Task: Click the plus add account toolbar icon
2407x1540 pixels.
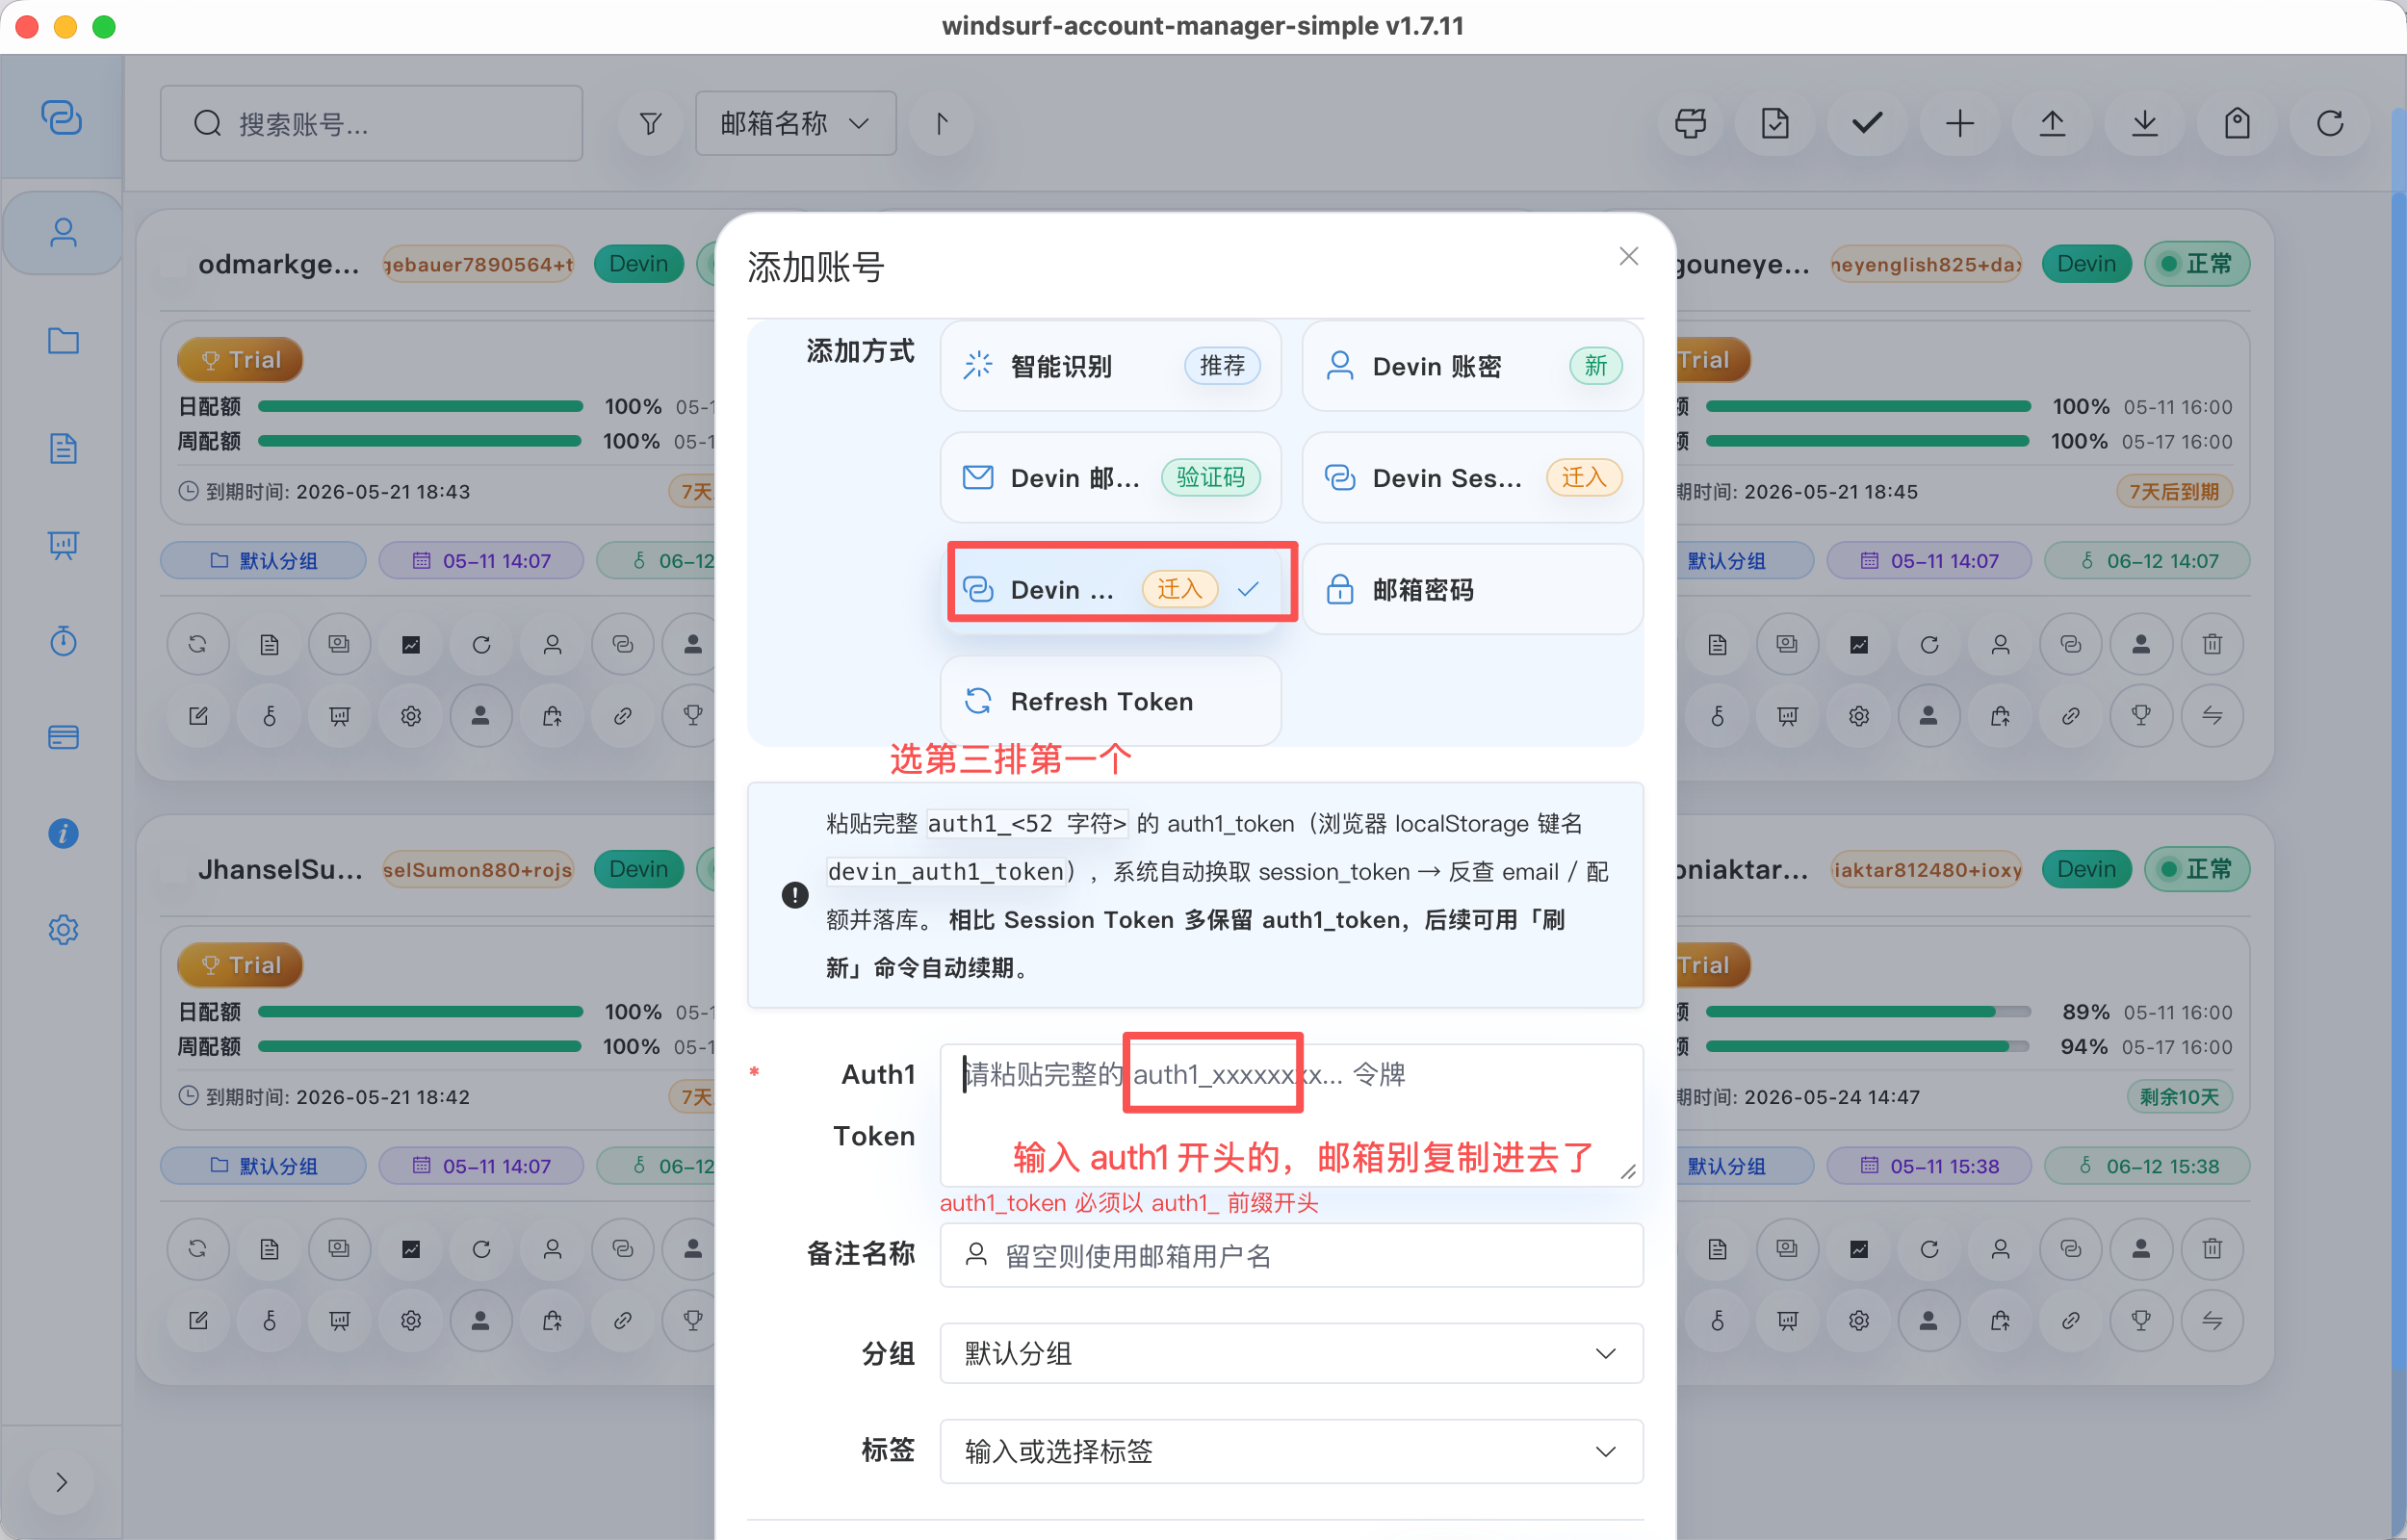Action: [1959, 123]
